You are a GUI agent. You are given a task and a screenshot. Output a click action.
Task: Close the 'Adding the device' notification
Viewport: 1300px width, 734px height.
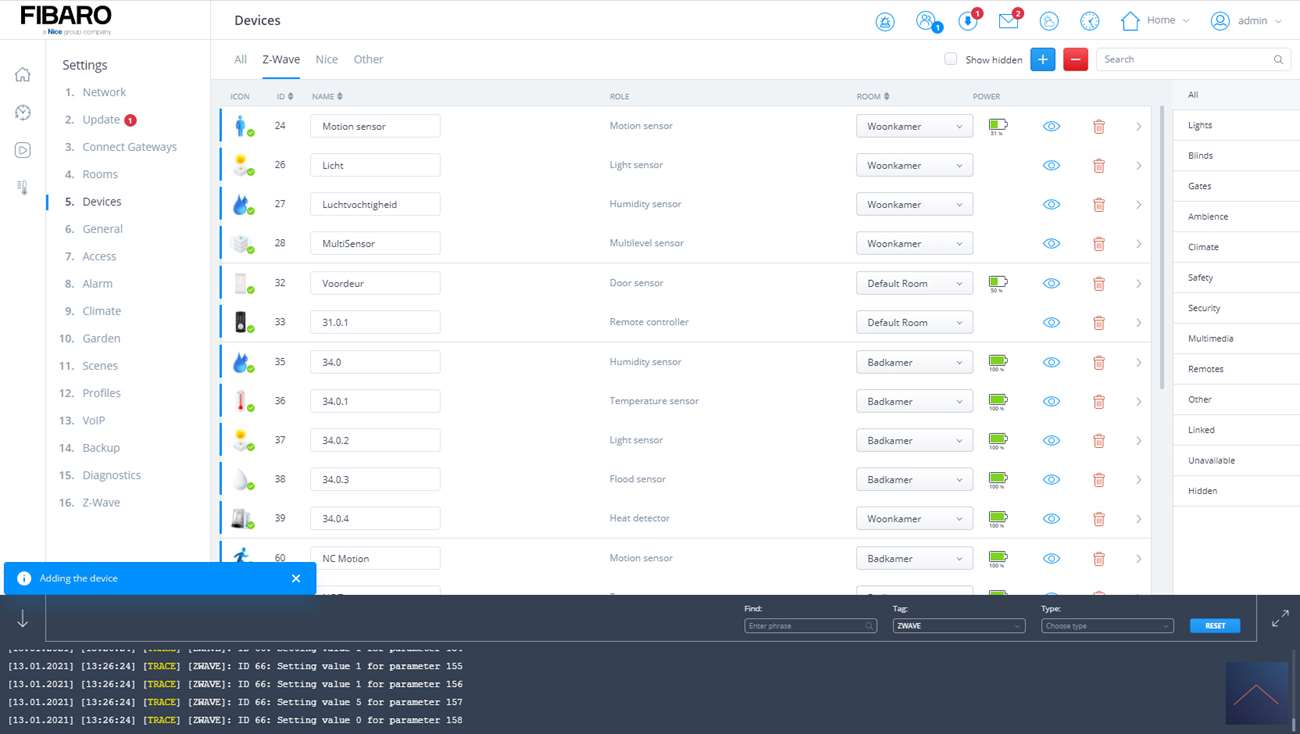pyautogui.click(x=296, y=578)
